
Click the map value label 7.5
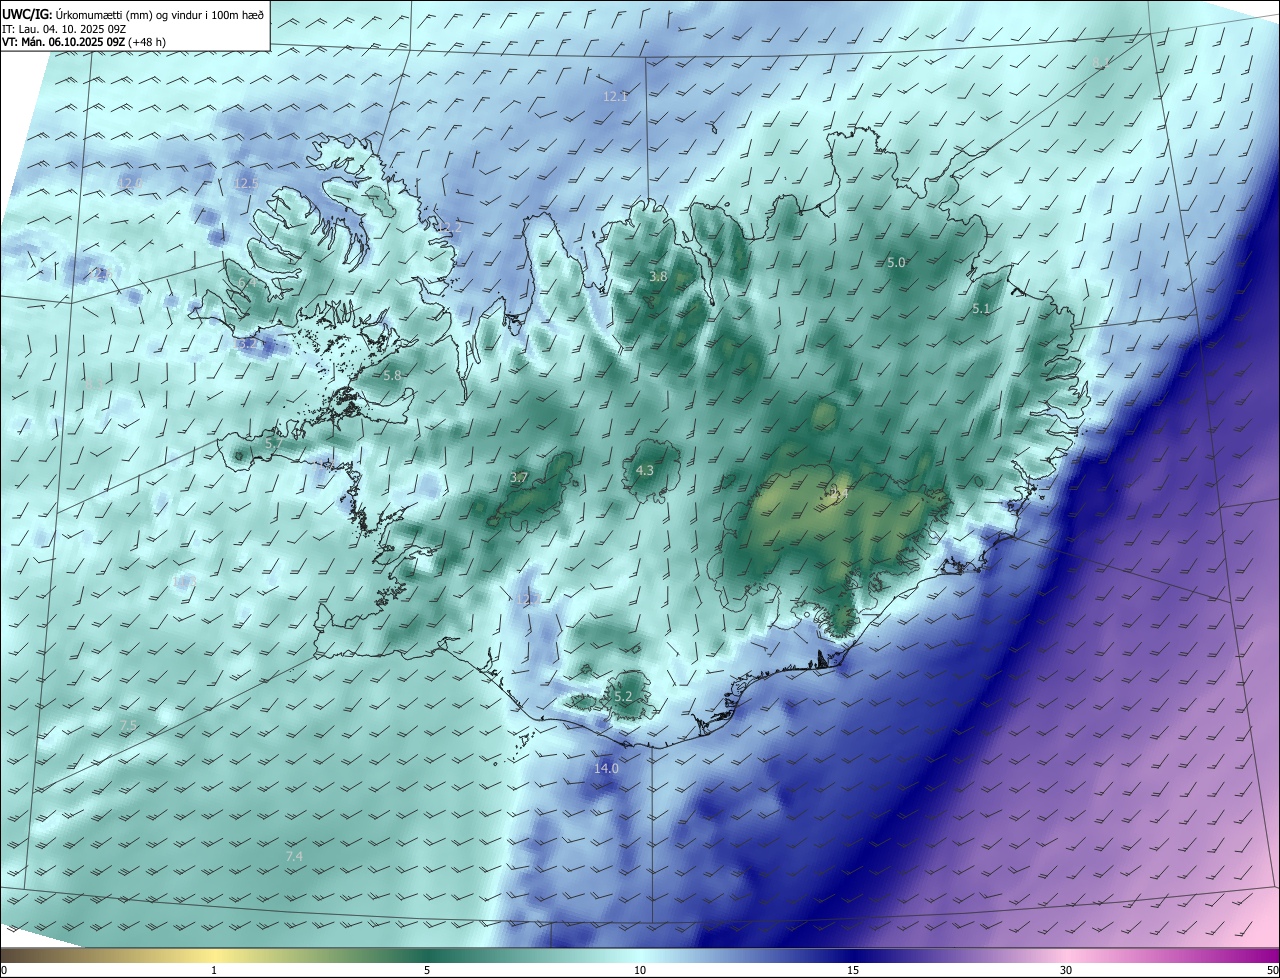[128, 725]
